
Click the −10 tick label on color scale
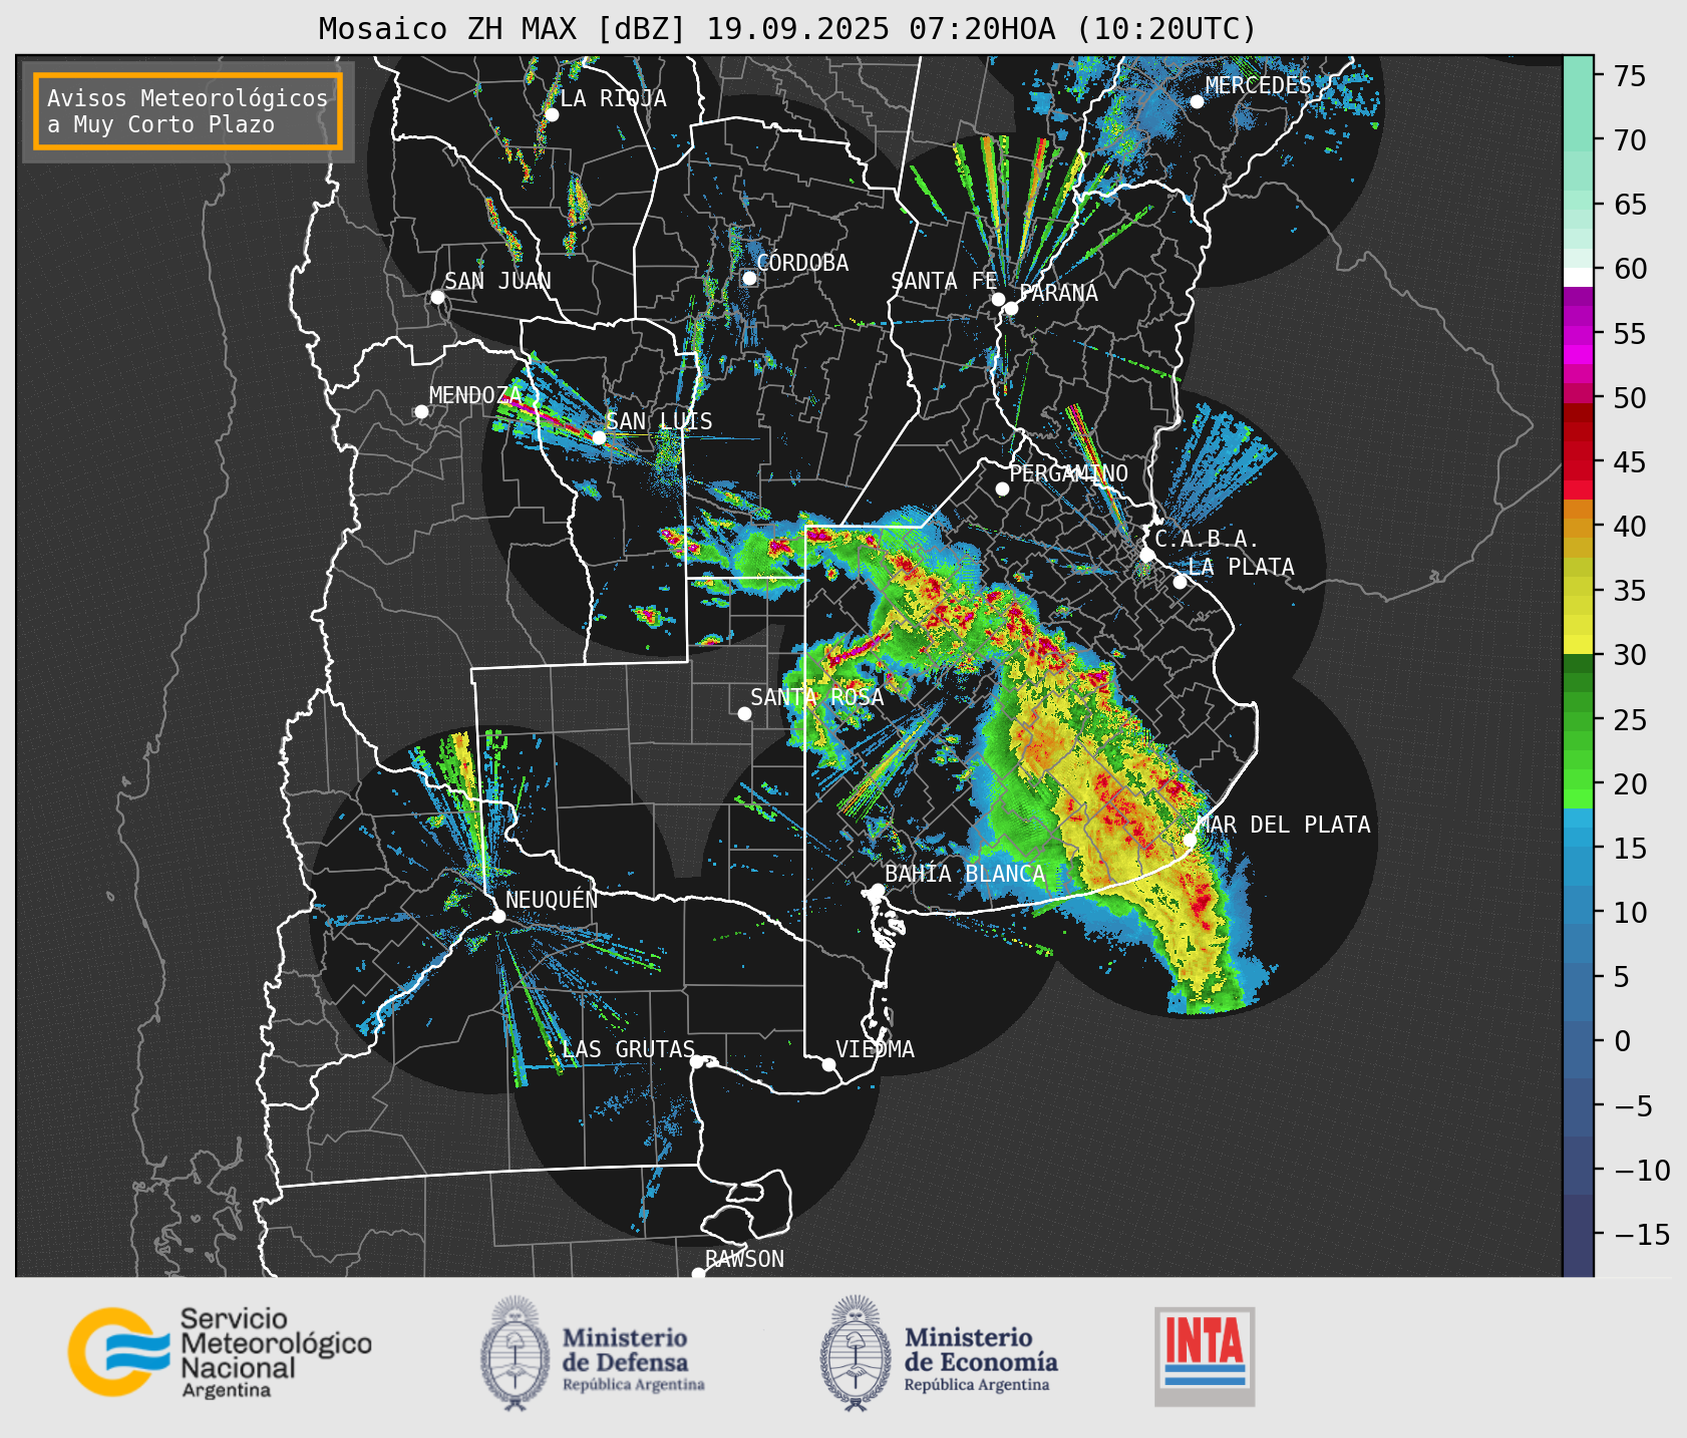click(1641, 1170)
